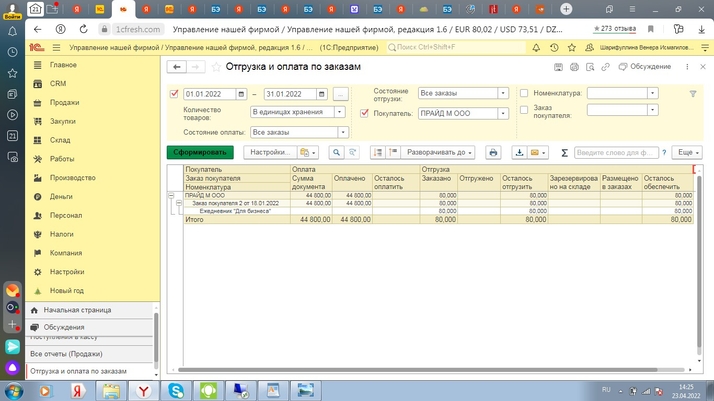Click the sum sigma icon
Viewport: 714px width, 401px height.
click(x=564, y=153)
